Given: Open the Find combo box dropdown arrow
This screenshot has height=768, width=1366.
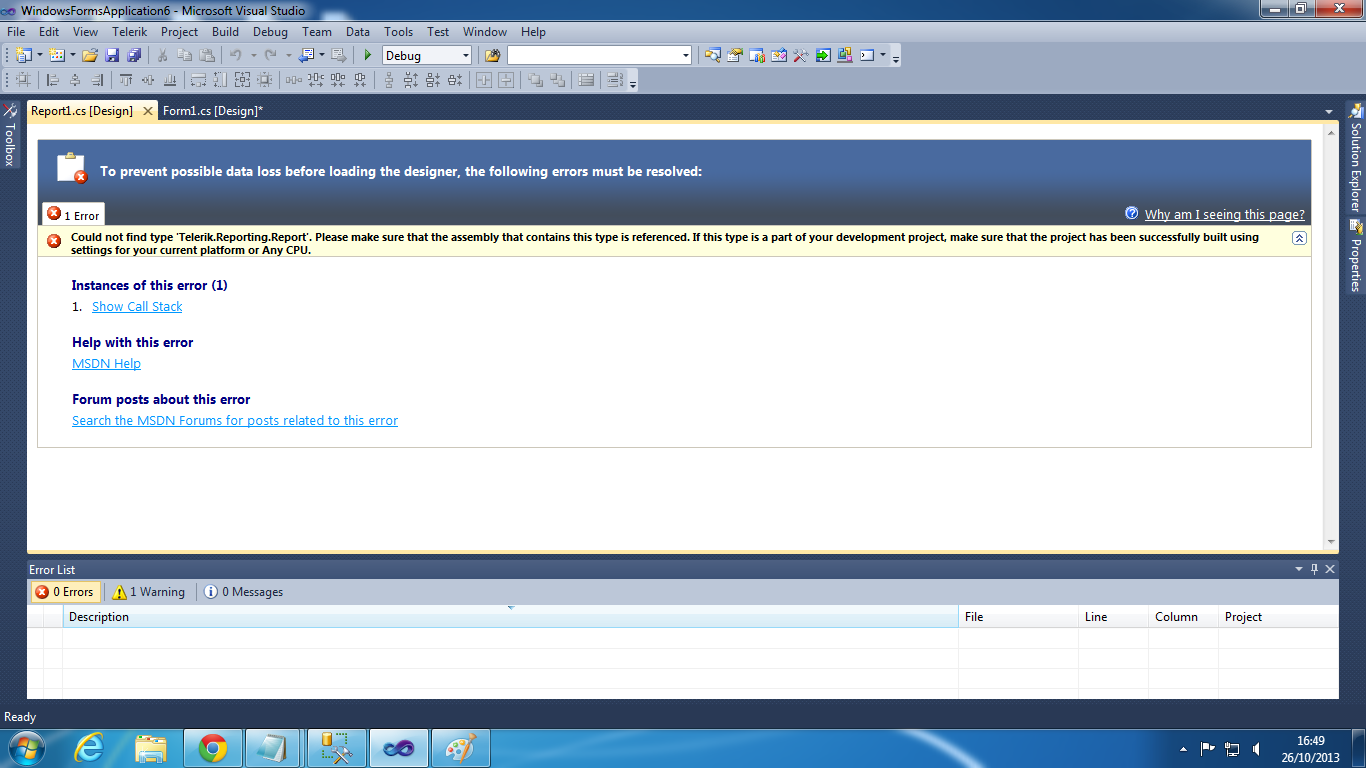Looking at the screenshot, I should tap(685, 56).
